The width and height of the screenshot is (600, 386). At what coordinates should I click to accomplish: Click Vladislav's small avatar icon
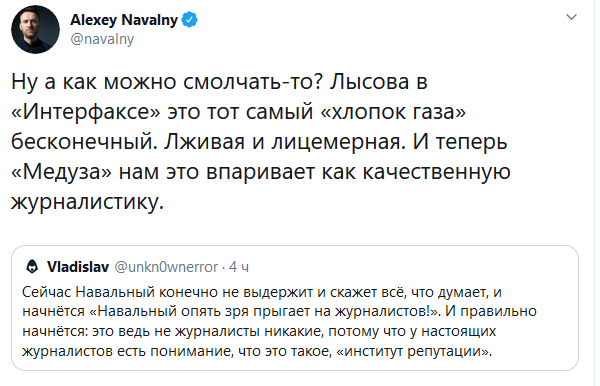pos(32,267)
